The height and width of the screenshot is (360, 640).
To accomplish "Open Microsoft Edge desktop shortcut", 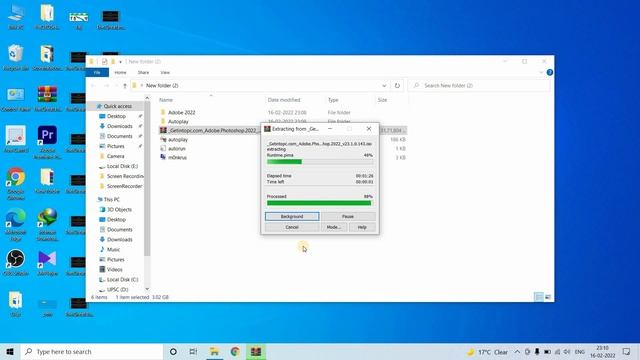I will pyautogui.click(x=16, y=224).
